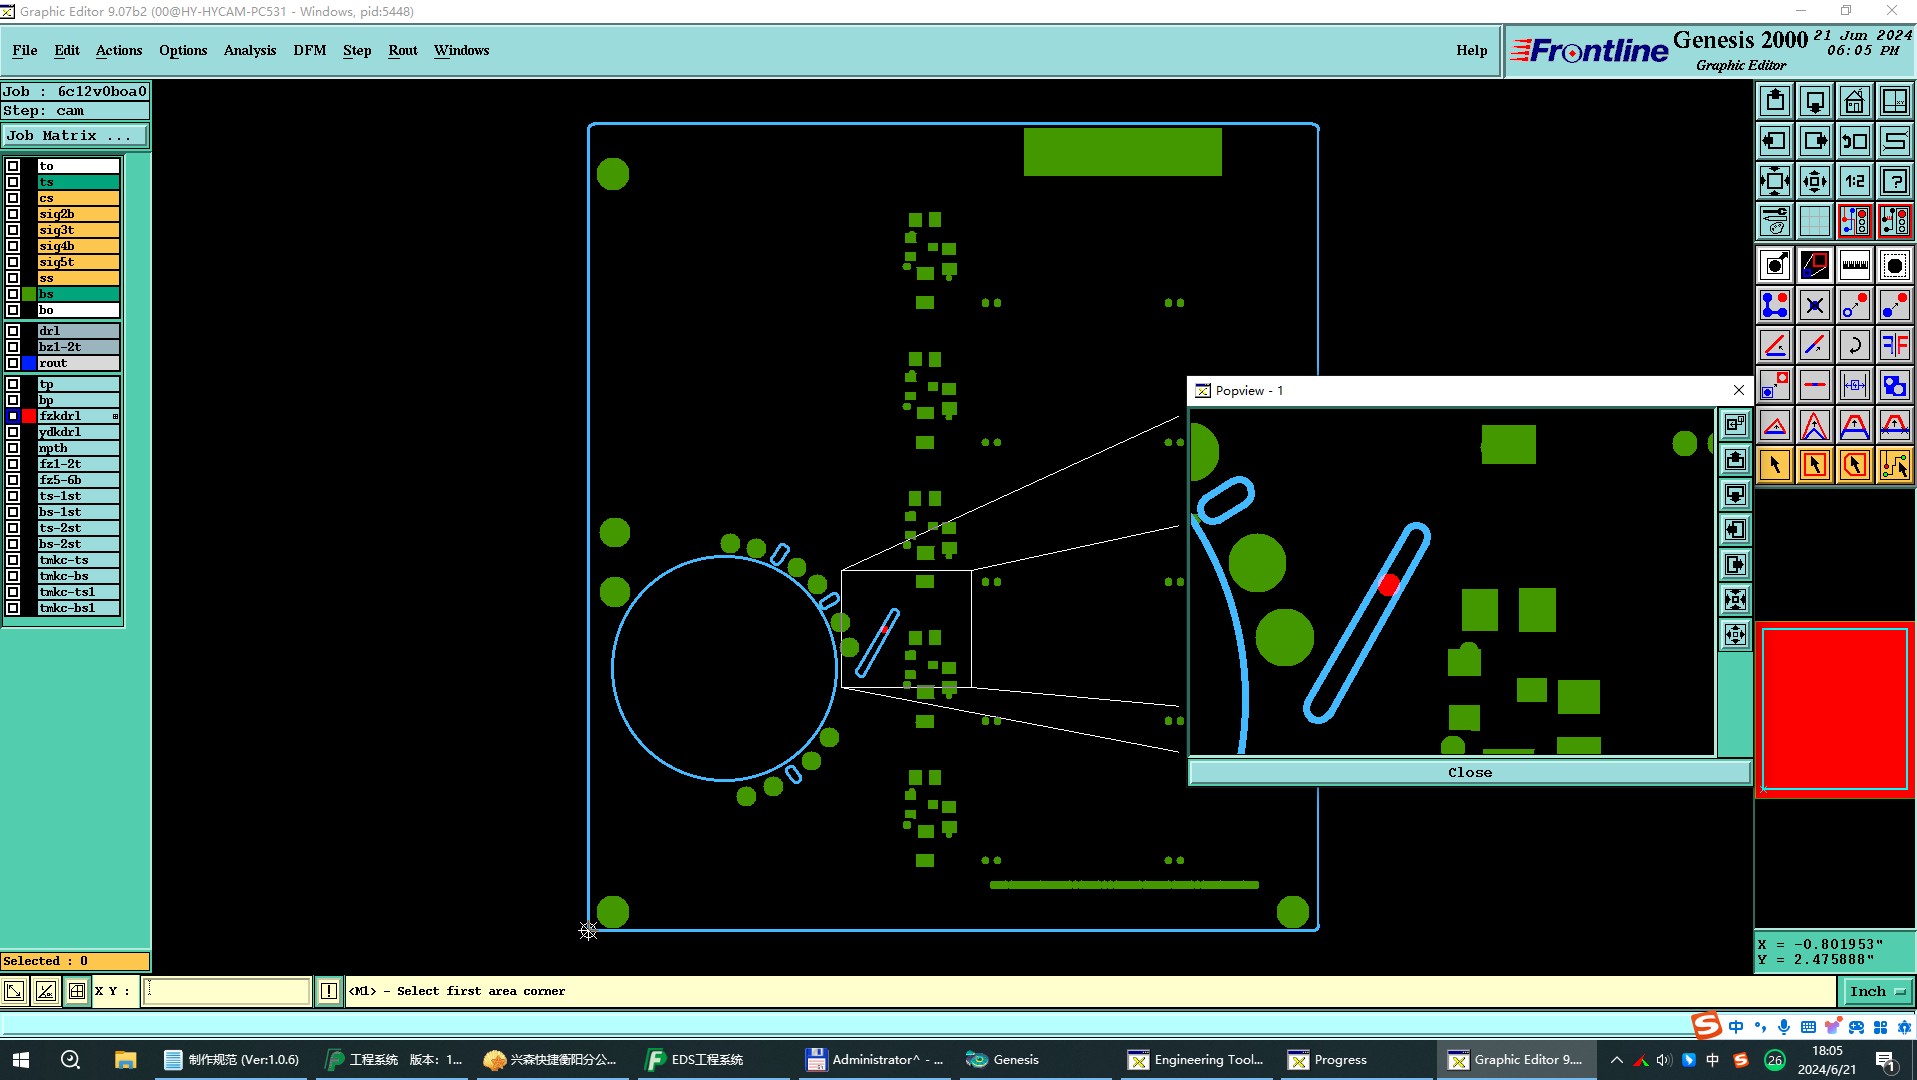Image resolution: width=1917 pixels, height=1080 pixels.
Task: Click the exclamation mark icon near XY field
Action: 328,991
